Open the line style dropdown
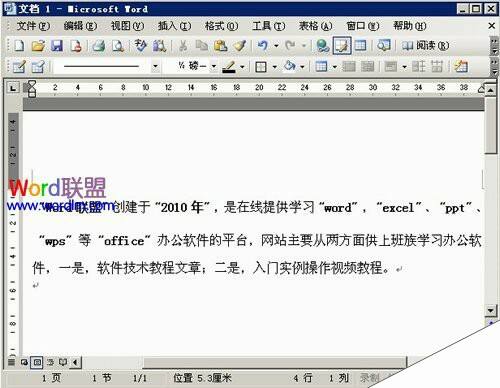Screen dimensions: 500x388 [x=155, y=67]
